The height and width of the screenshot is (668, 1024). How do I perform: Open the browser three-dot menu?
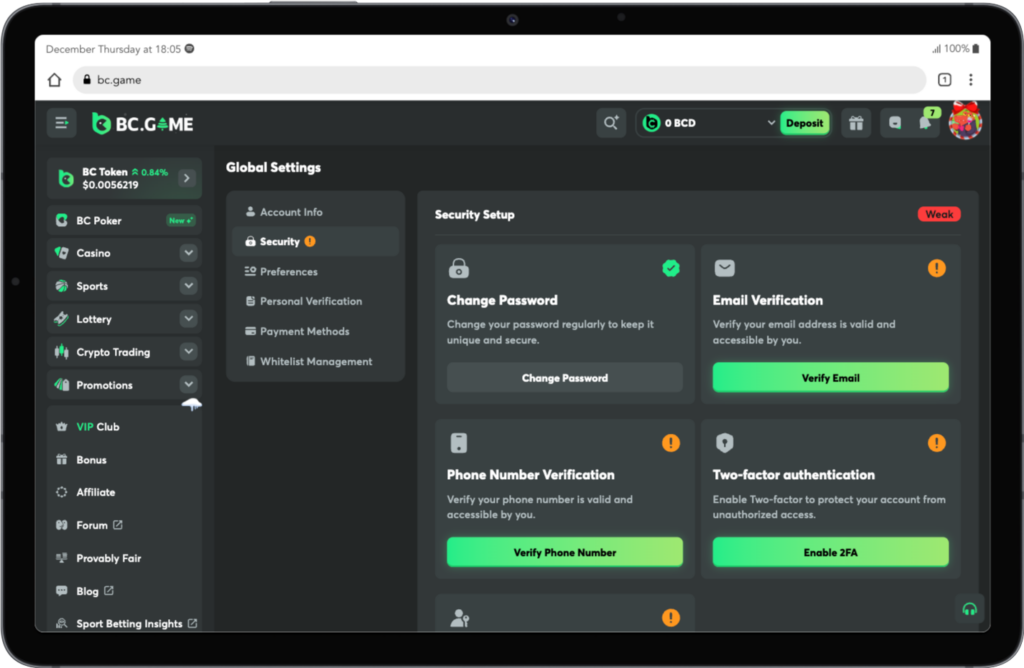(x=970, y=80)
